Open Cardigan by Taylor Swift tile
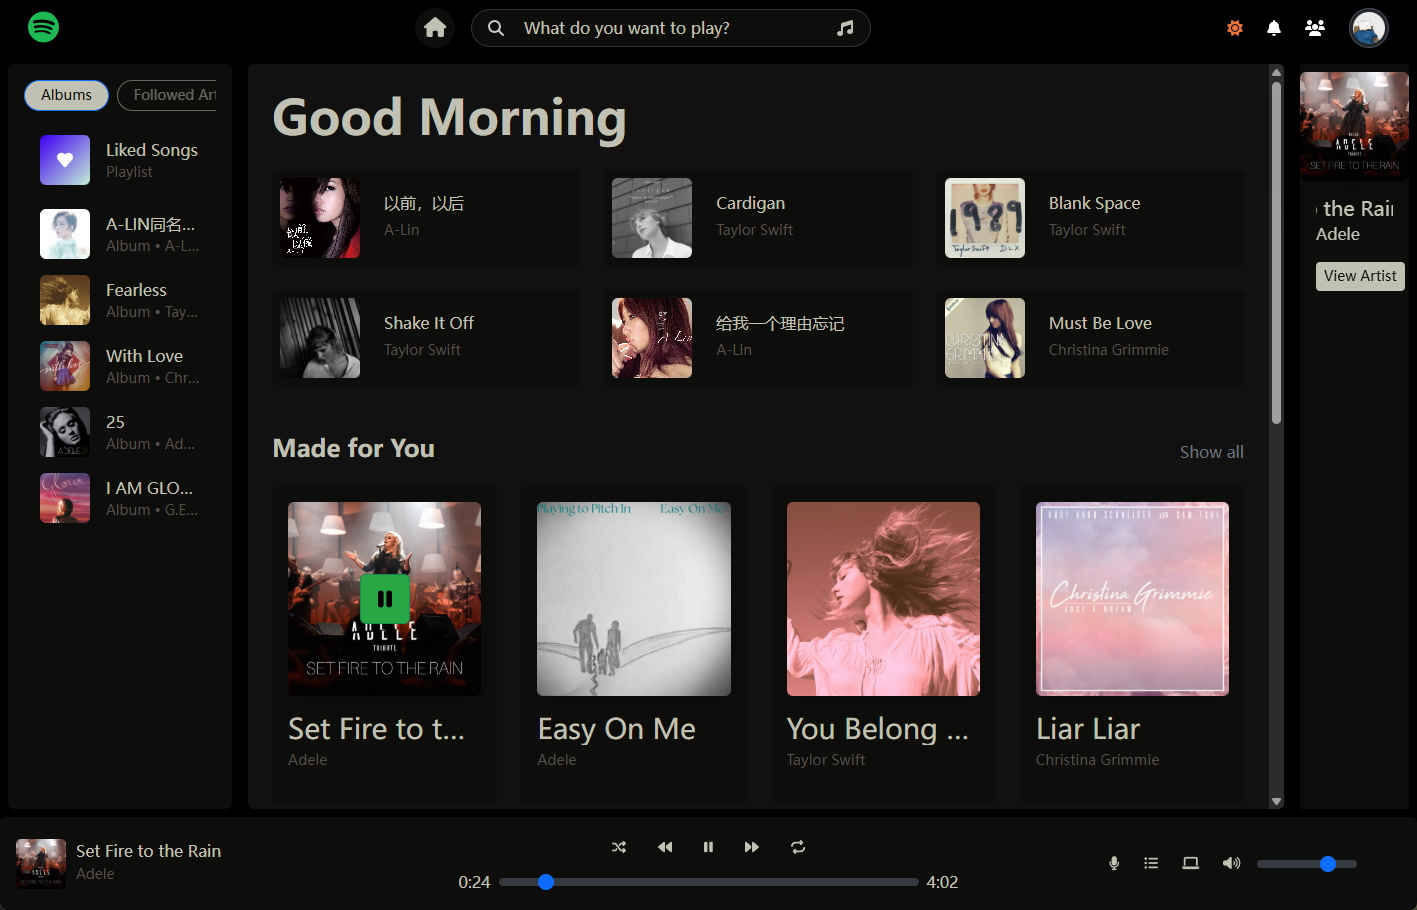 tap(758, 218)
